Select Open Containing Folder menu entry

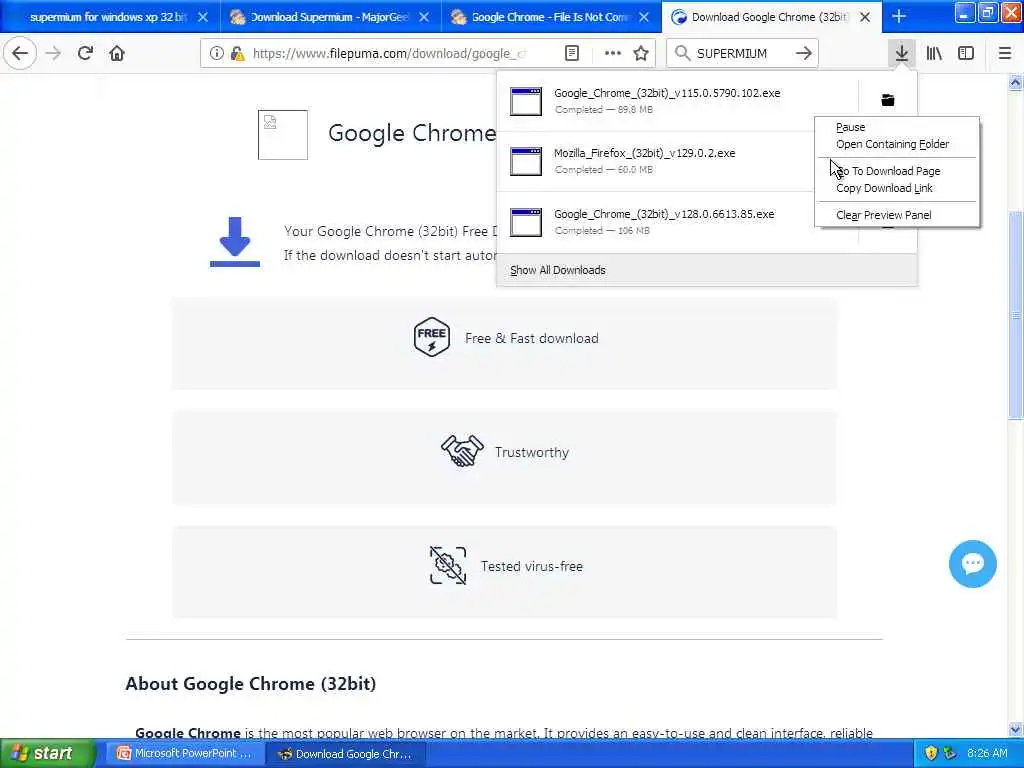click(x=897, y=144)
